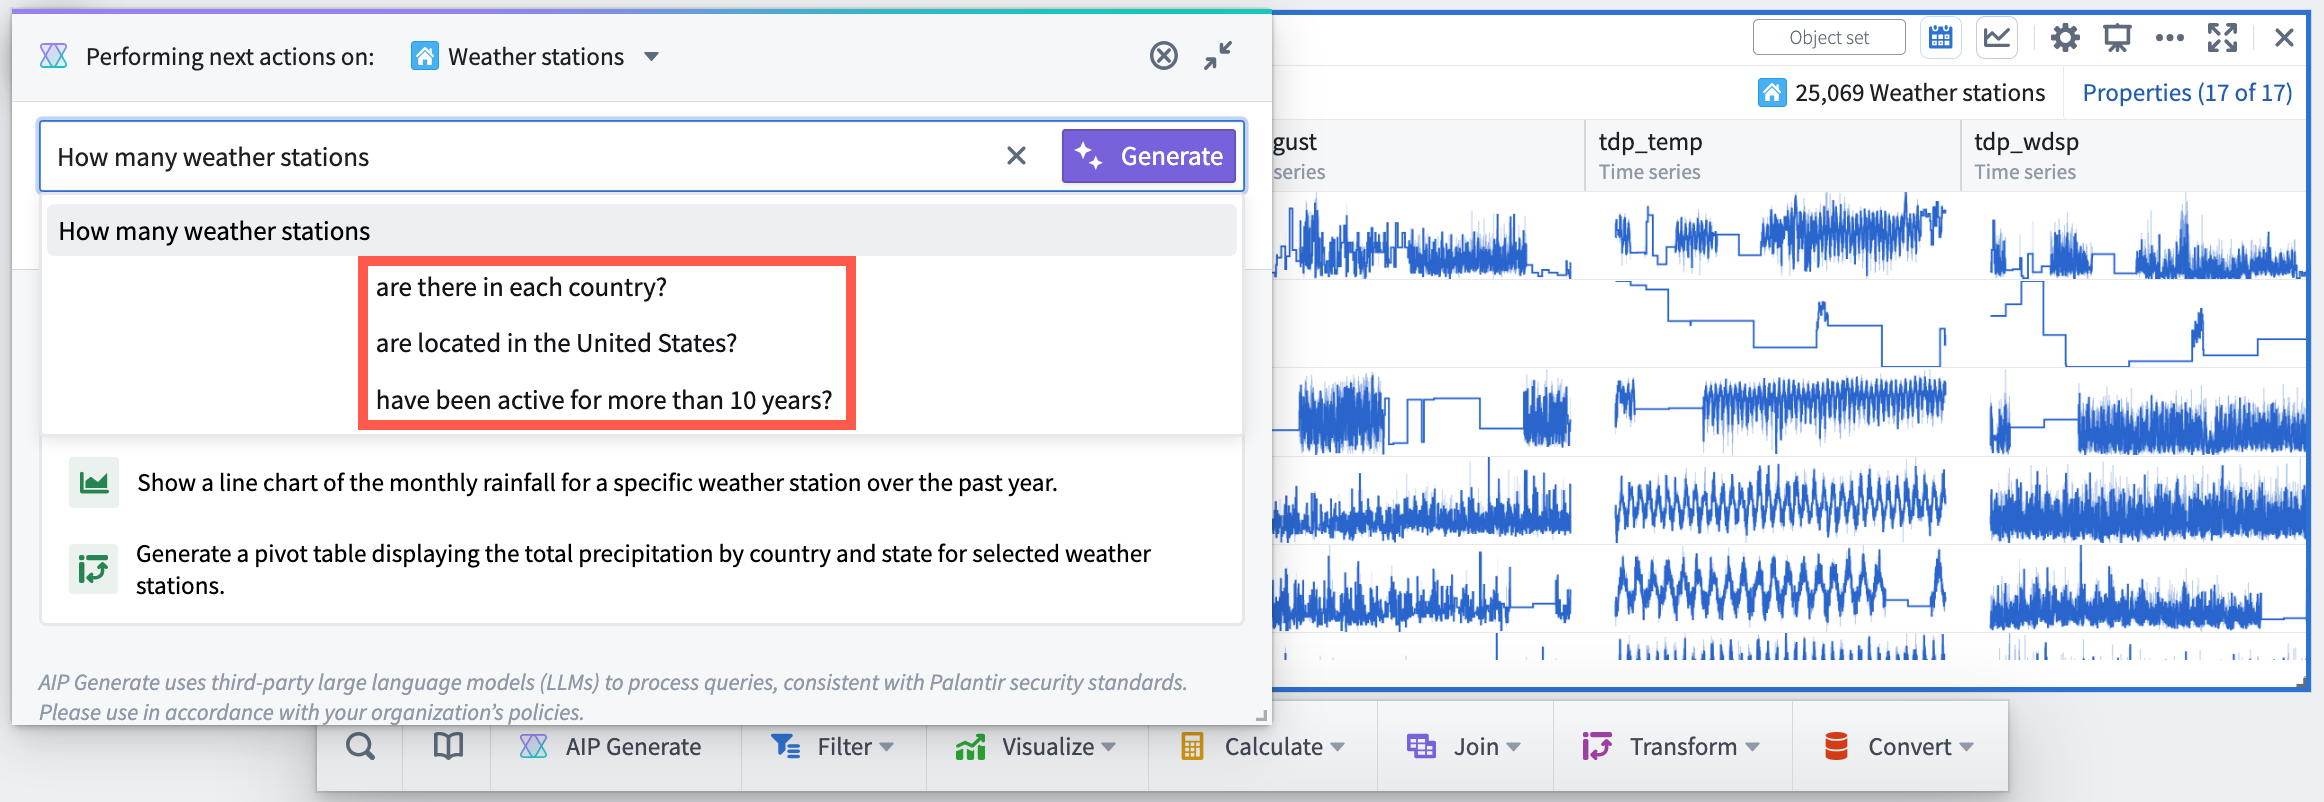
Task: Choose 'are there in each country?' completion
Action: pos(521,287)
